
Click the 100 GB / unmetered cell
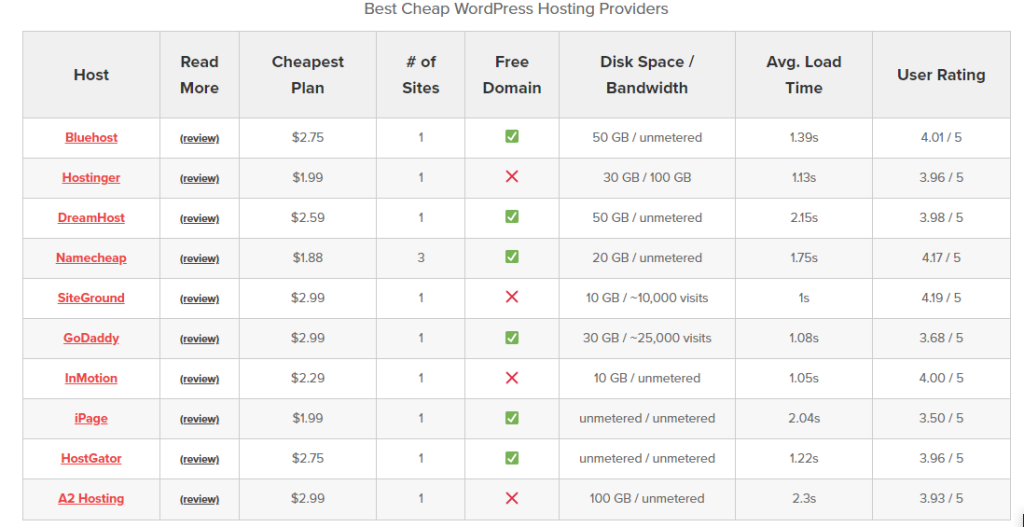coord(647,498)
